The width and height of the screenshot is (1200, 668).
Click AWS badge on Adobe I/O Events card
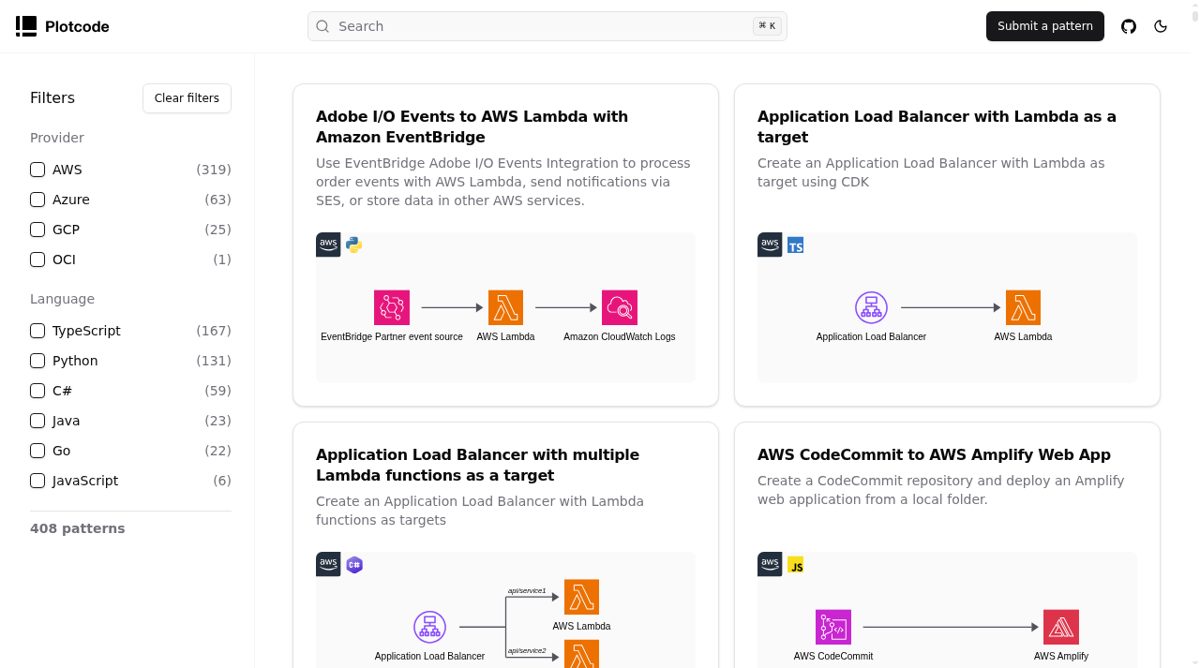pyautogui.click(x=328, y=244)
